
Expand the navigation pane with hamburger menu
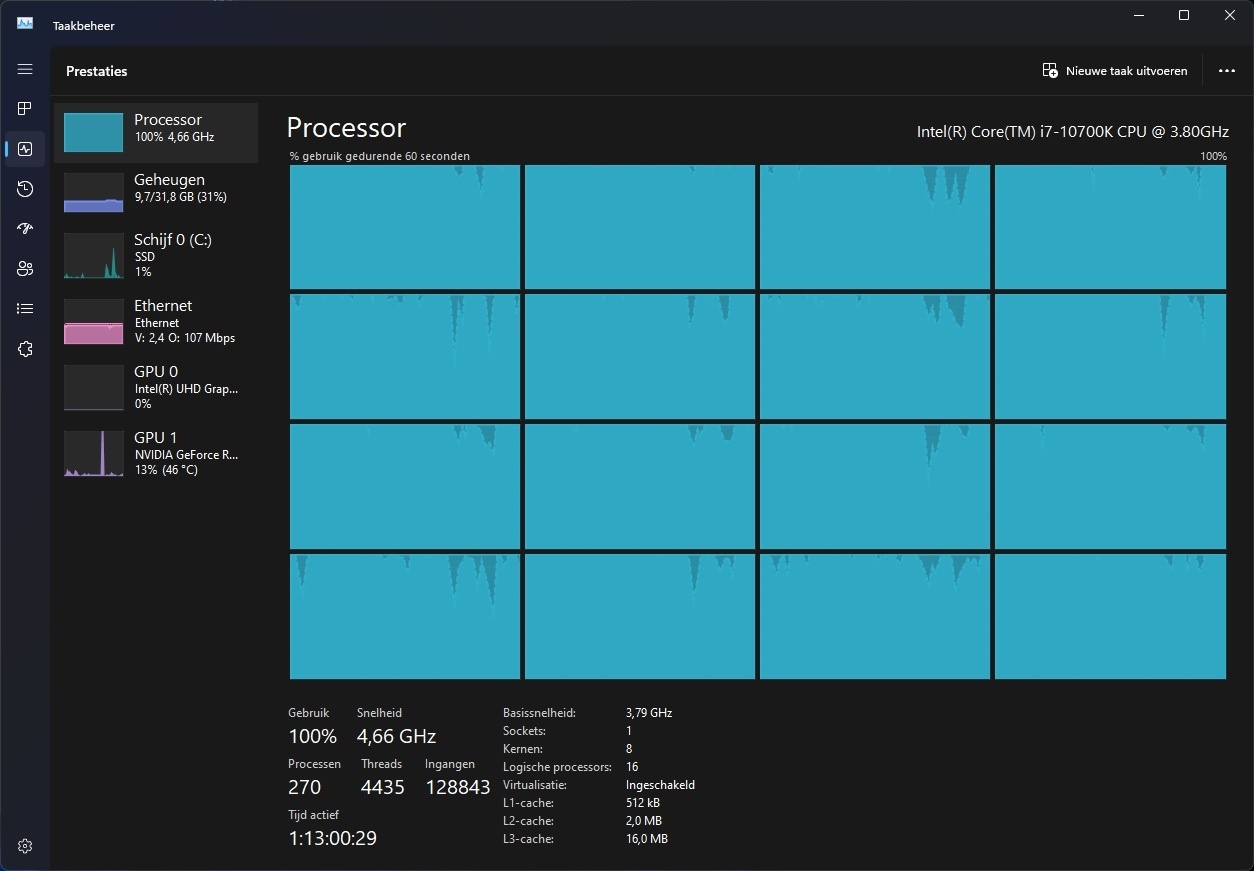click(25, 69)
